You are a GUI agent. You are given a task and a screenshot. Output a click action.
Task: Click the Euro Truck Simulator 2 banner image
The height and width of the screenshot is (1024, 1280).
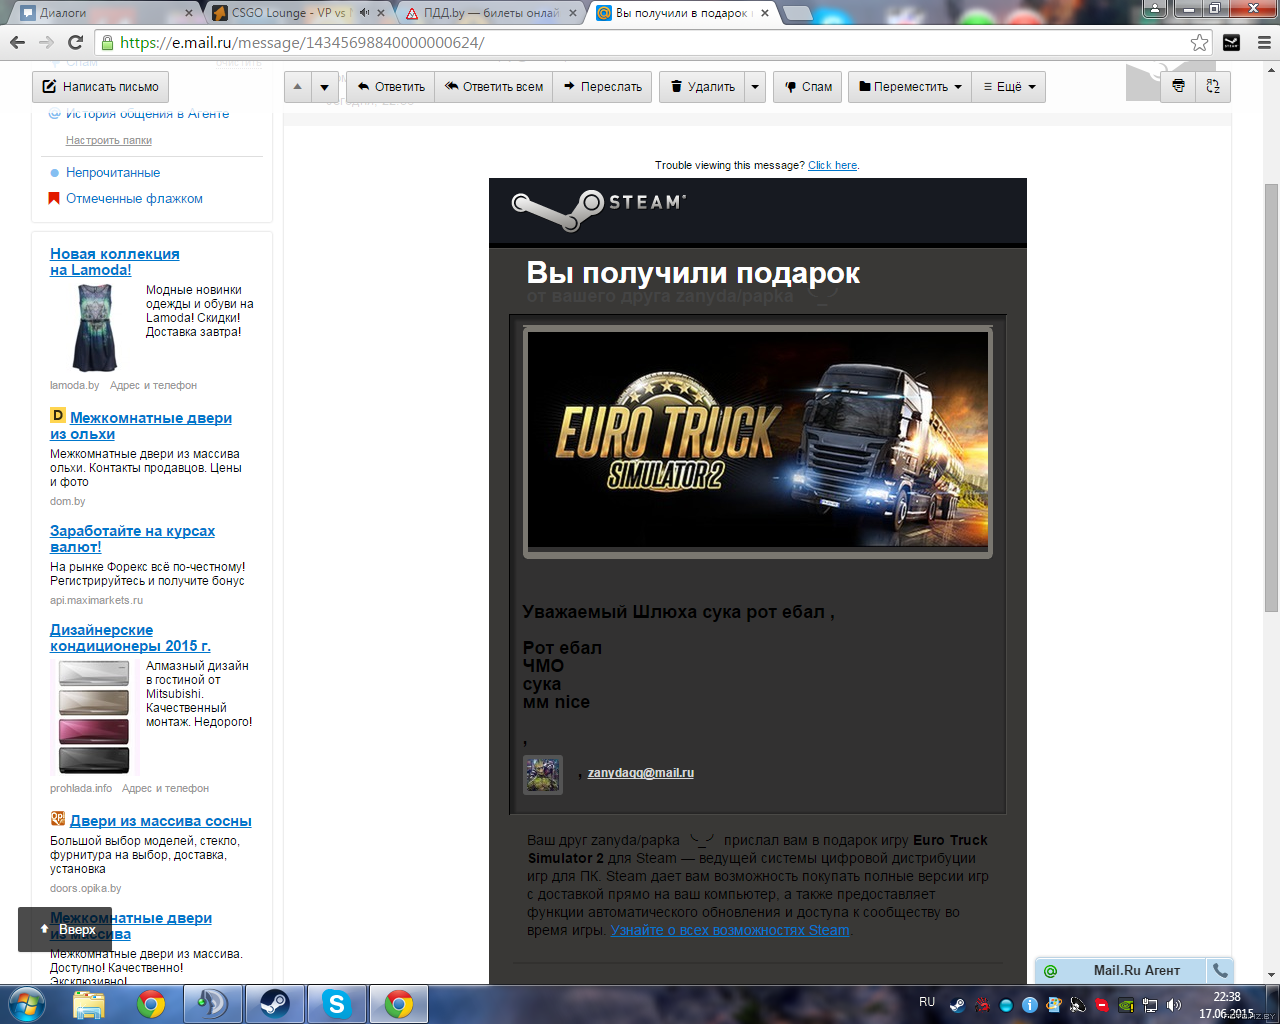point(758,440)
